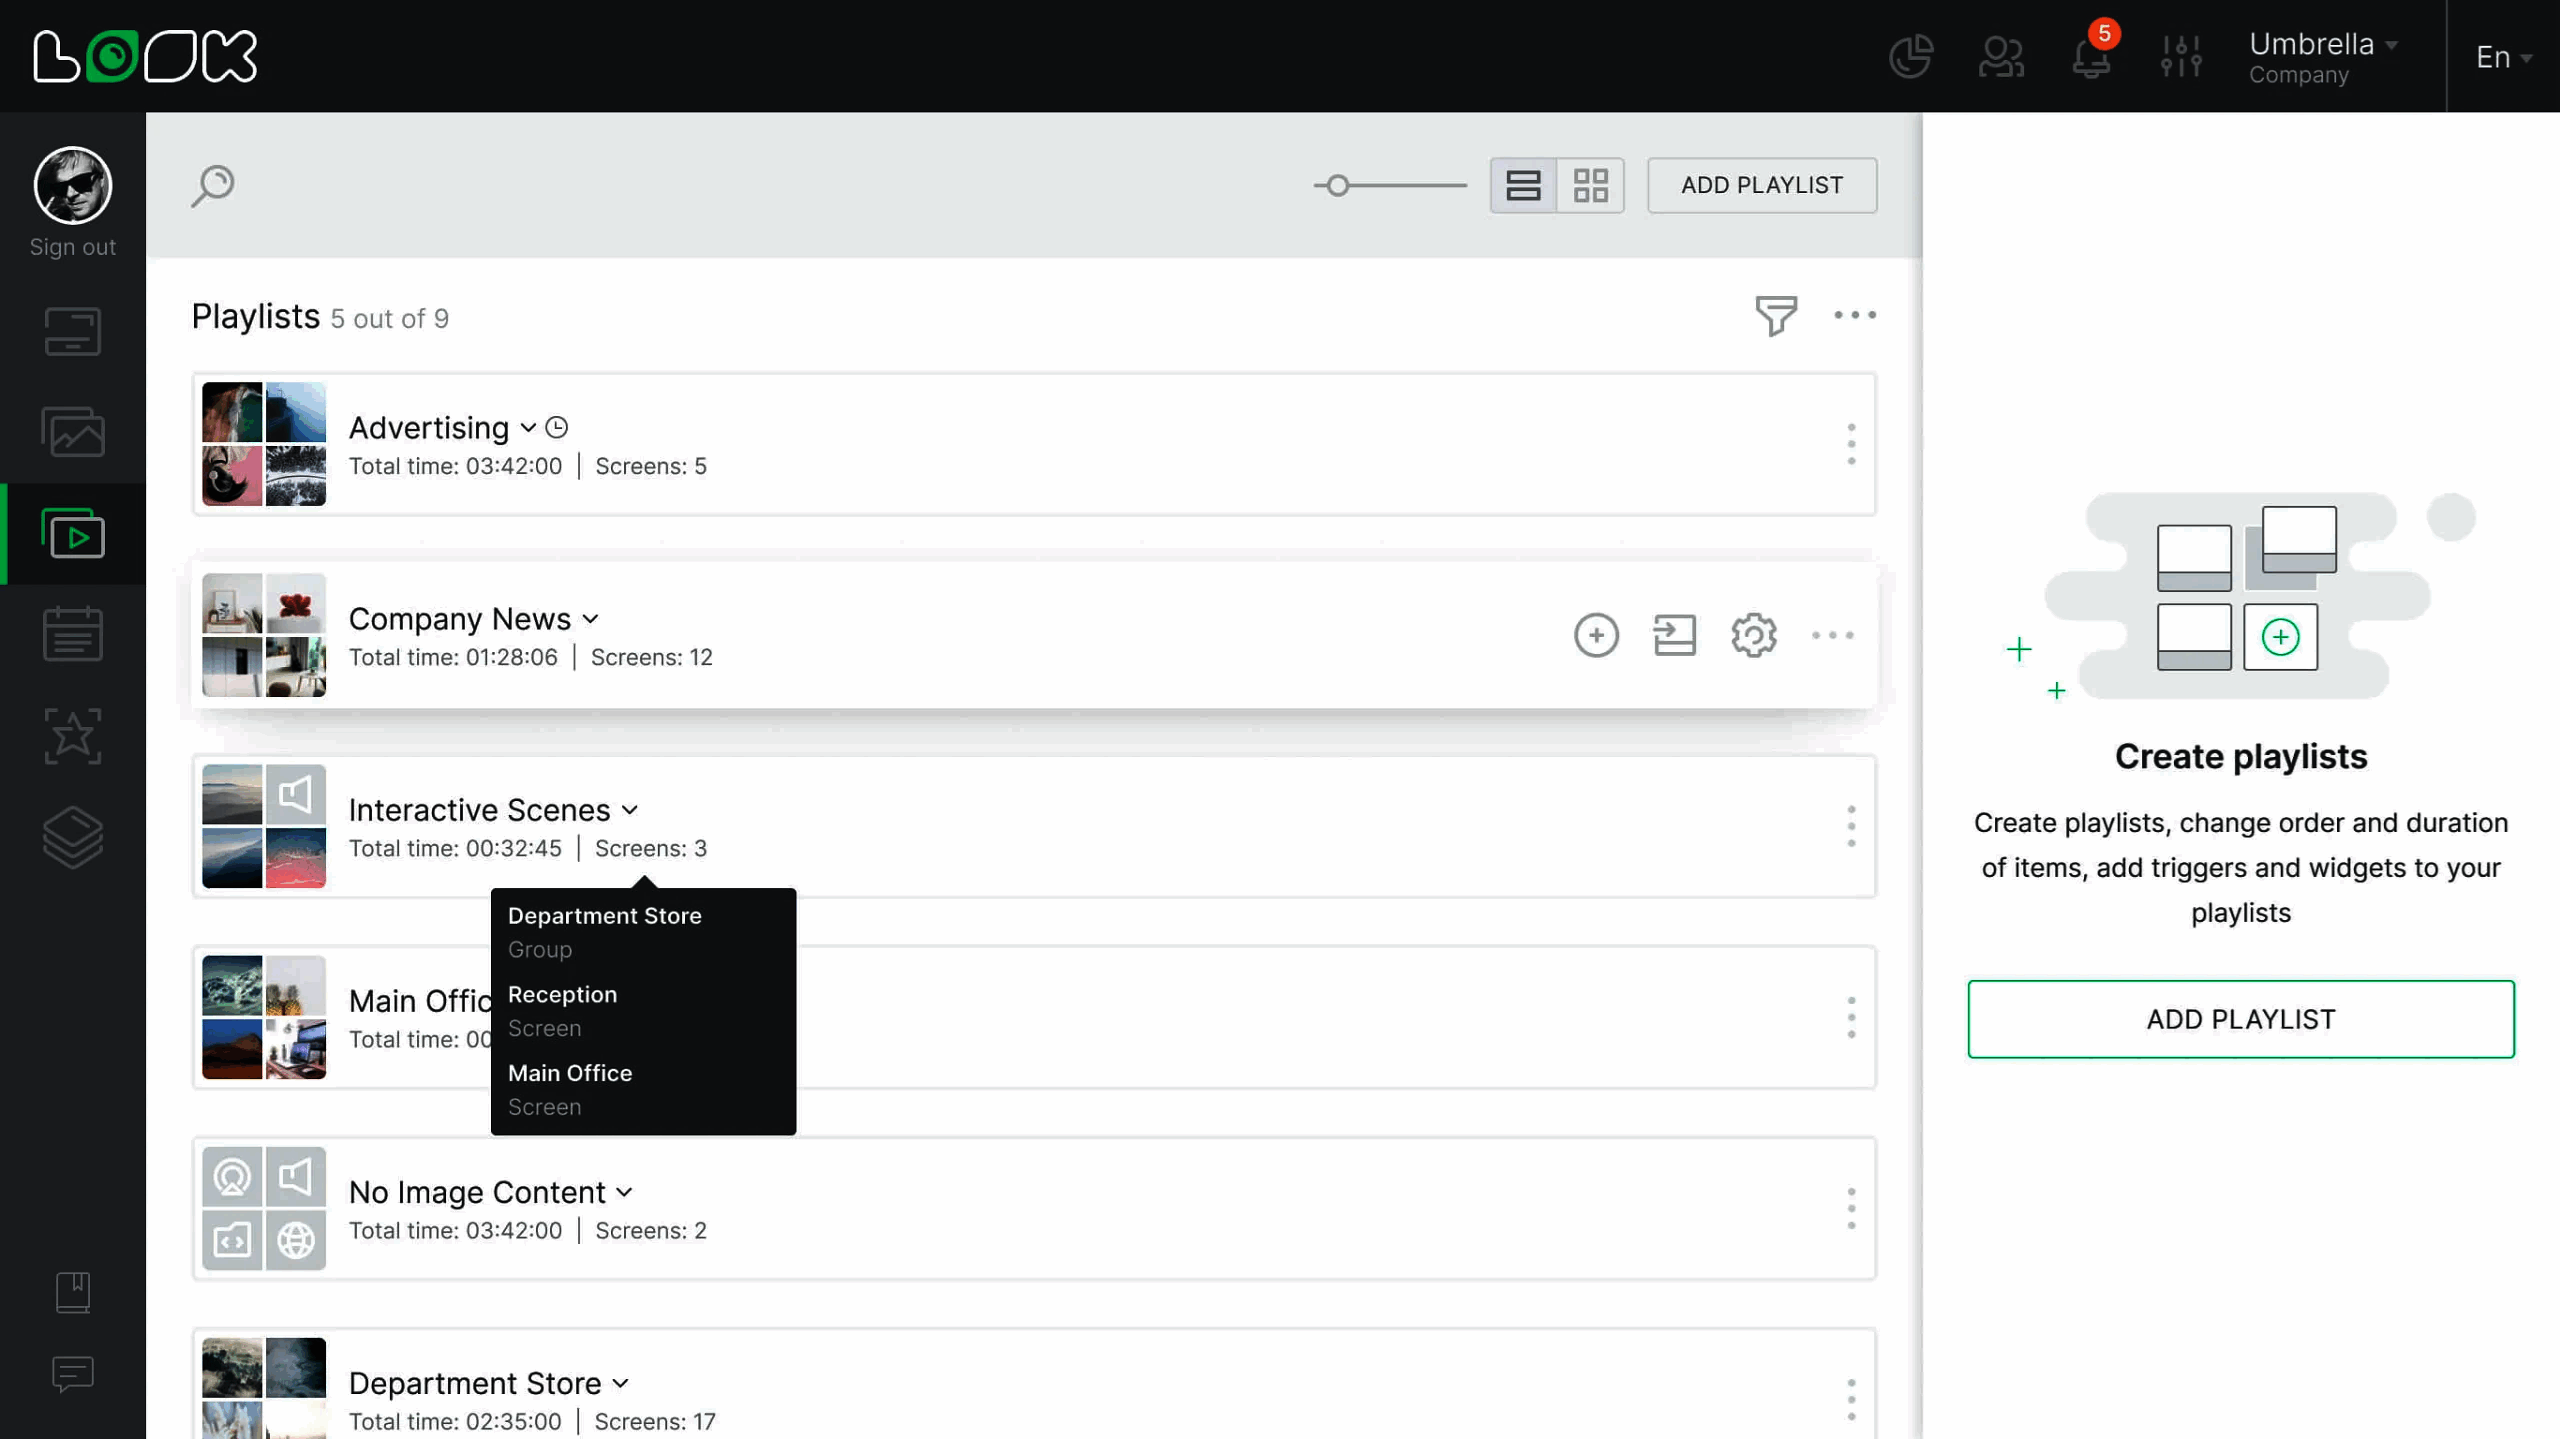Image resolution: width=2560 pixels, height=1439 pixels.
Task: Open the users icon in header
Action: click(2001, 56)
